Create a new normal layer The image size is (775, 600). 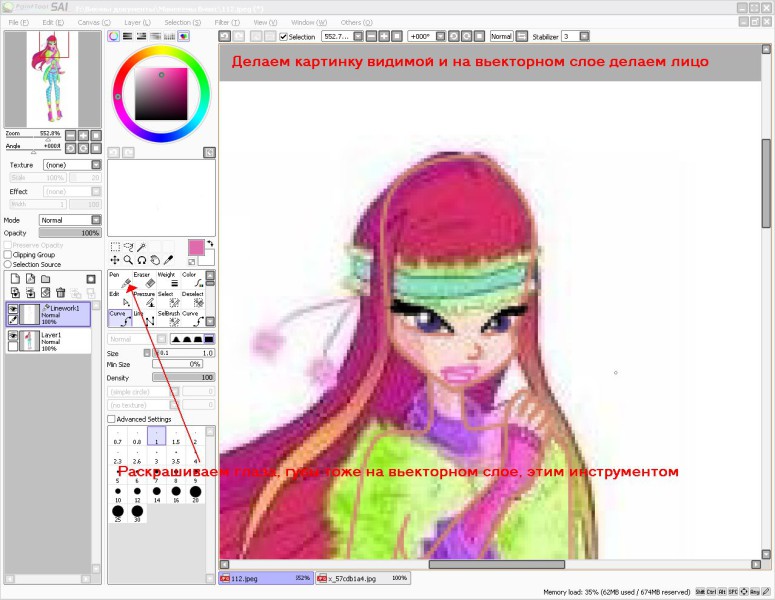point(15,279)
